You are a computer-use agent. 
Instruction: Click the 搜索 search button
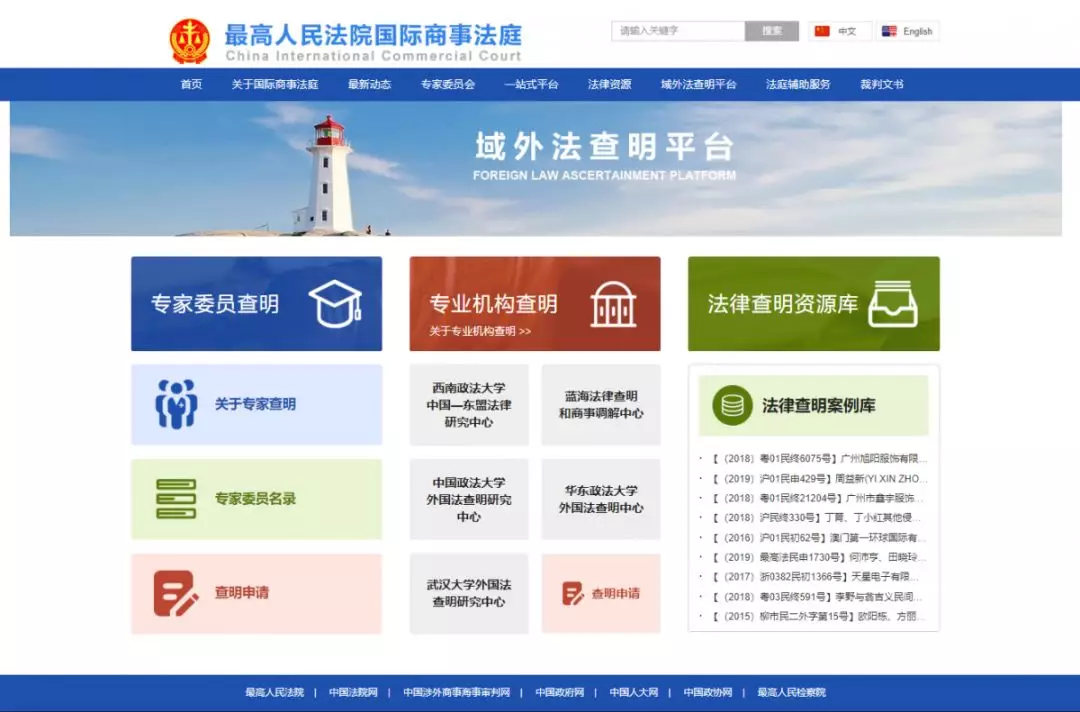pyautogui.click(x=772, y=31)
